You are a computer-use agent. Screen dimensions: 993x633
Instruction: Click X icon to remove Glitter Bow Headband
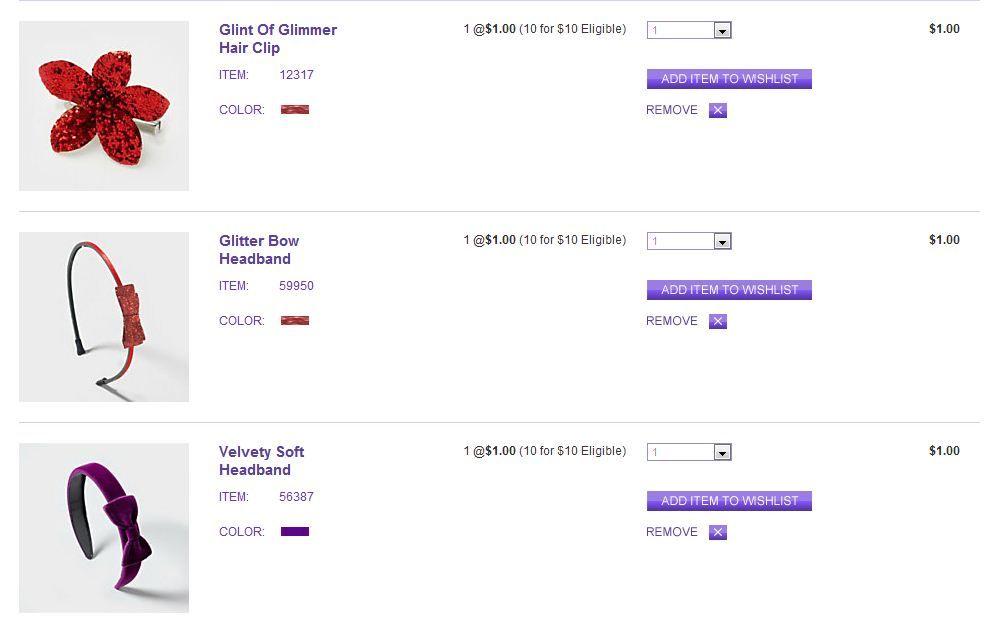pos(717,321)
